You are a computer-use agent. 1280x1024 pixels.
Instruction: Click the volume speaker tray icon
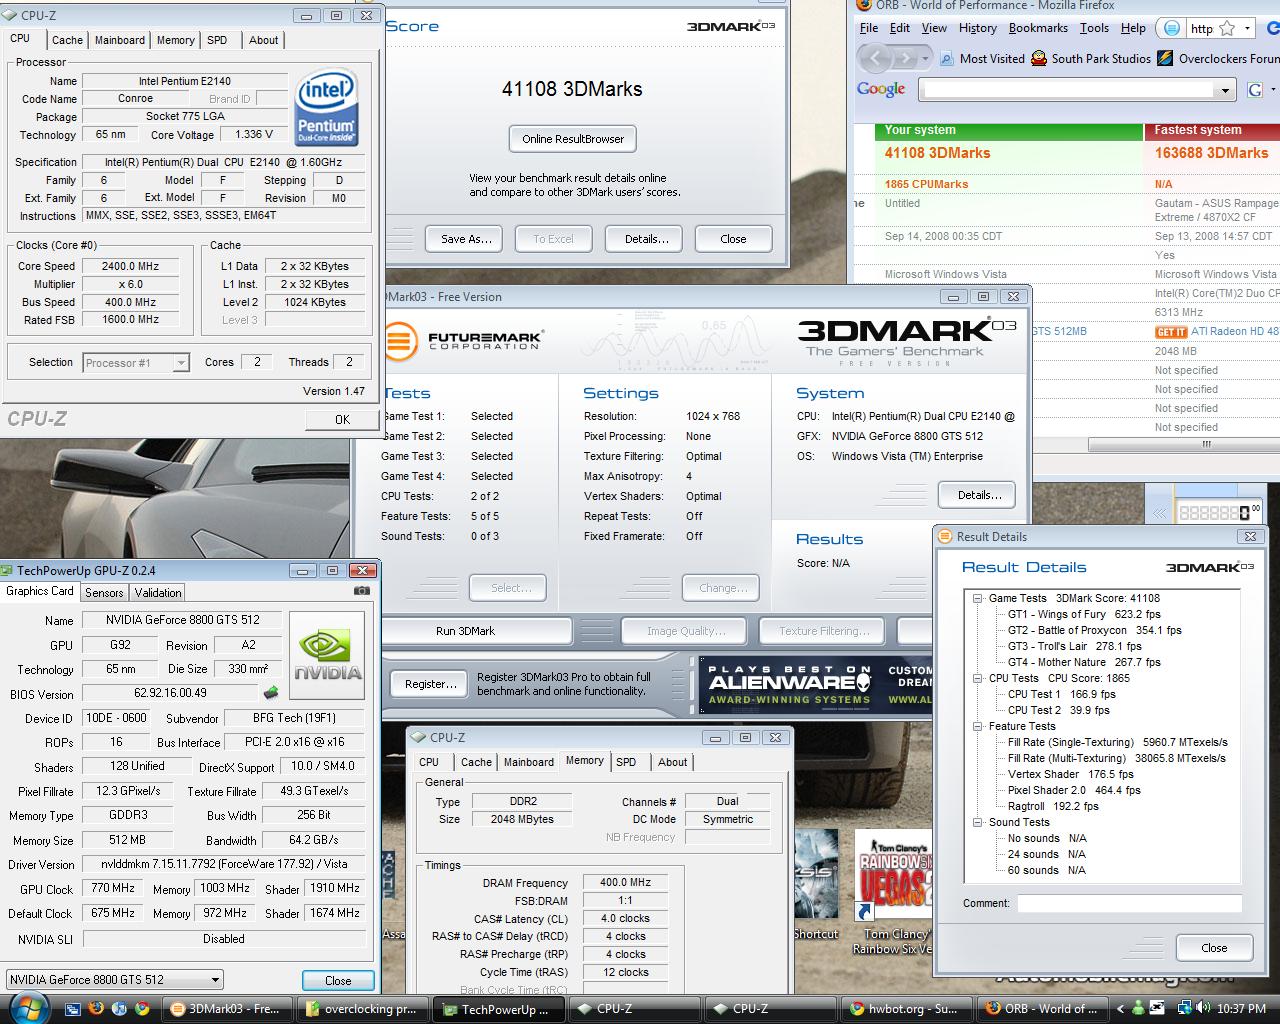(1202, 1008)
